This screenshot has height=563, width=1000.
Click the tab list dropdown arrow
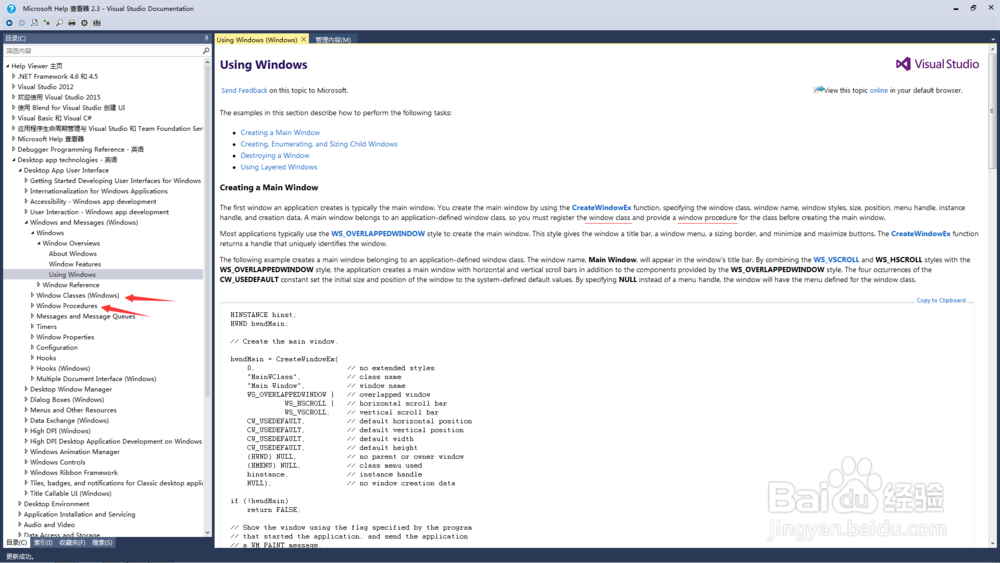point(993,40)
